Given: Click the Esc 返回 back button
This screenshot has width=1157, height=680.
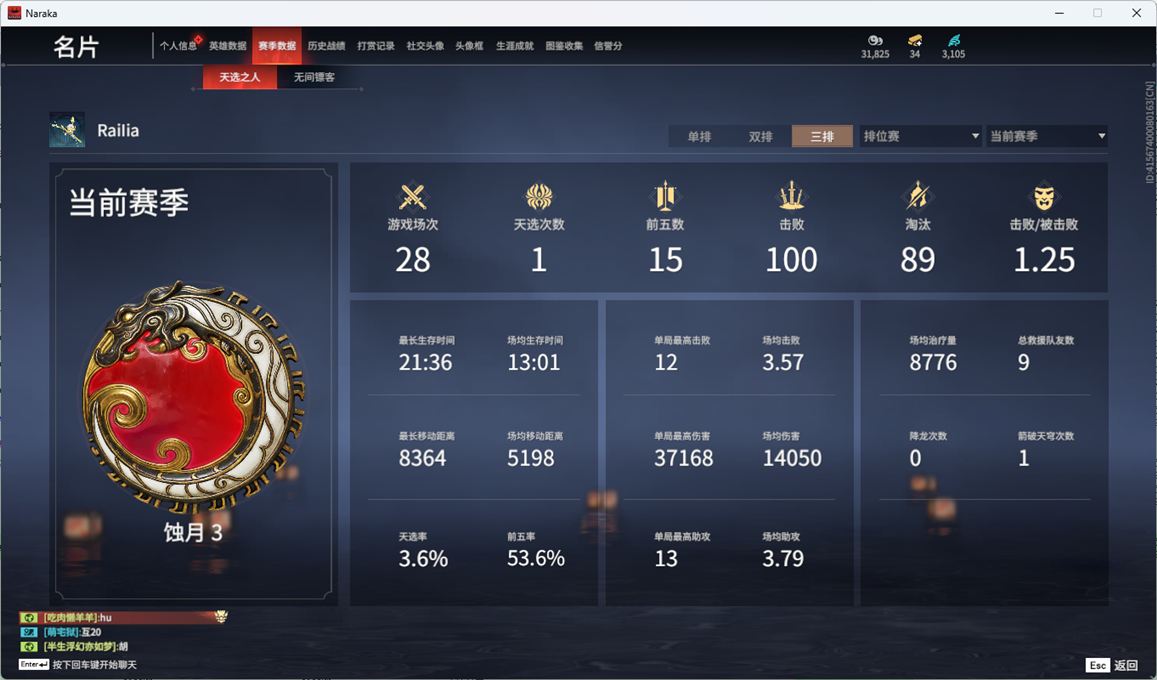Looking at the screenshot, I should coord(1112,665).
